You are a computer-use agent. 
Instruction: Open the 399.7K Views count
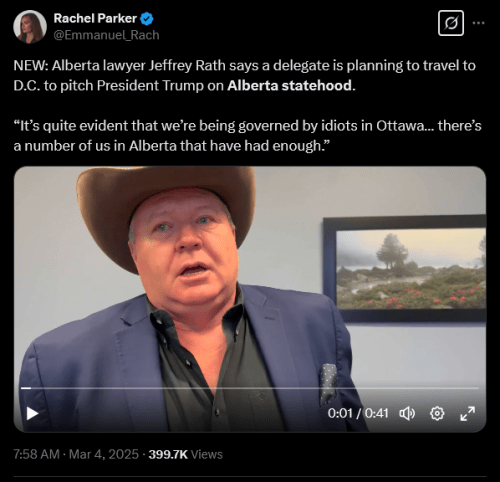click(x=186, y=454)
